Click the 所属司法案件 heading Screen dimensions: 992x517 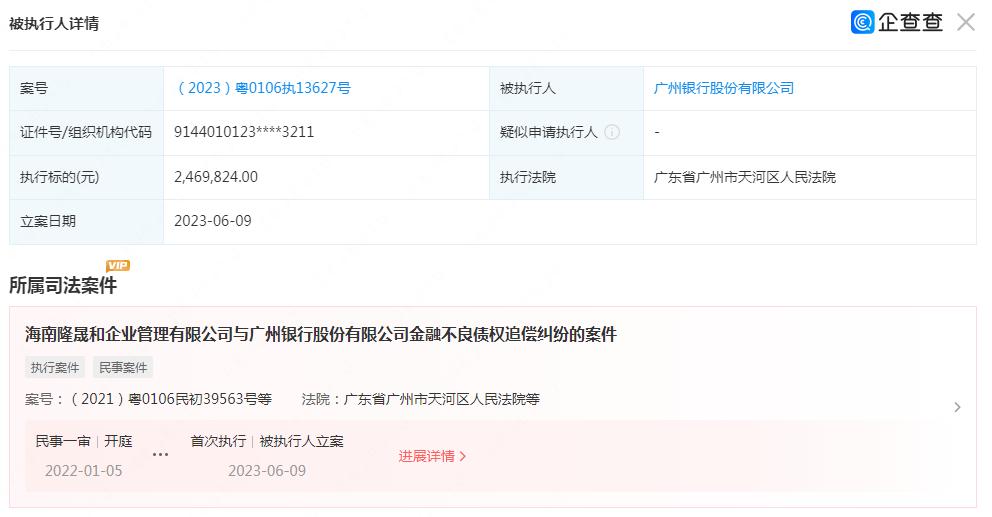63,285
